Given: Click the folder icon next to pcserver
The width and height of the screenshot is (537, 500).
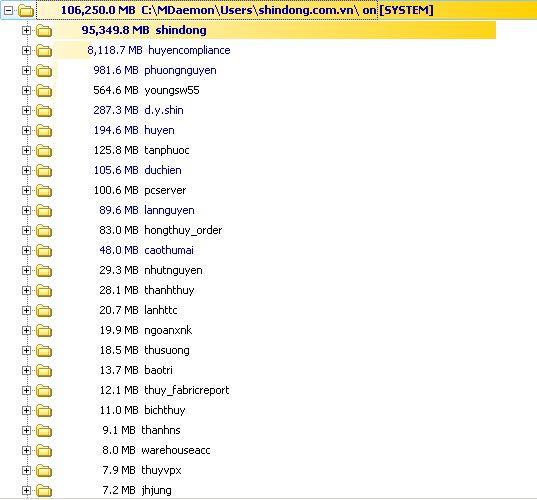Looking at the screenshot, I should (44, 191).
